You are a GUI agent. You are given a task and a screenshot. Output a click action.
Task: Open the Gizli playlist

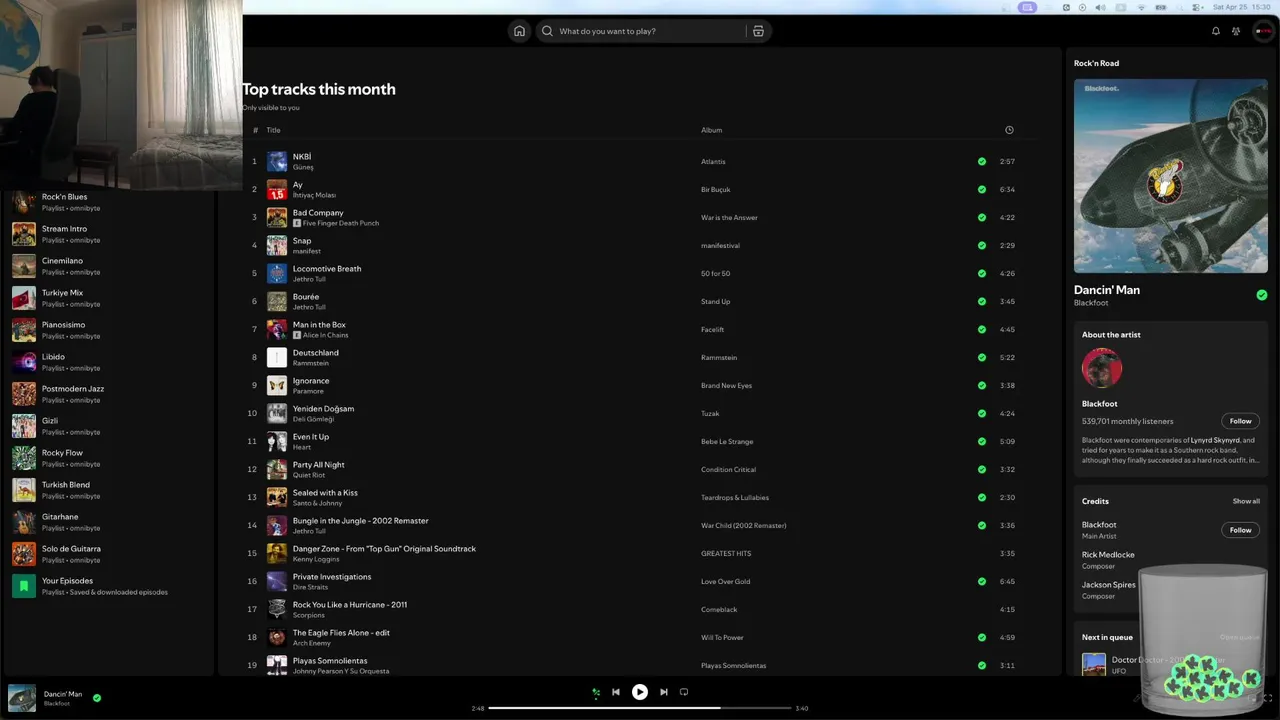(108, 426)
